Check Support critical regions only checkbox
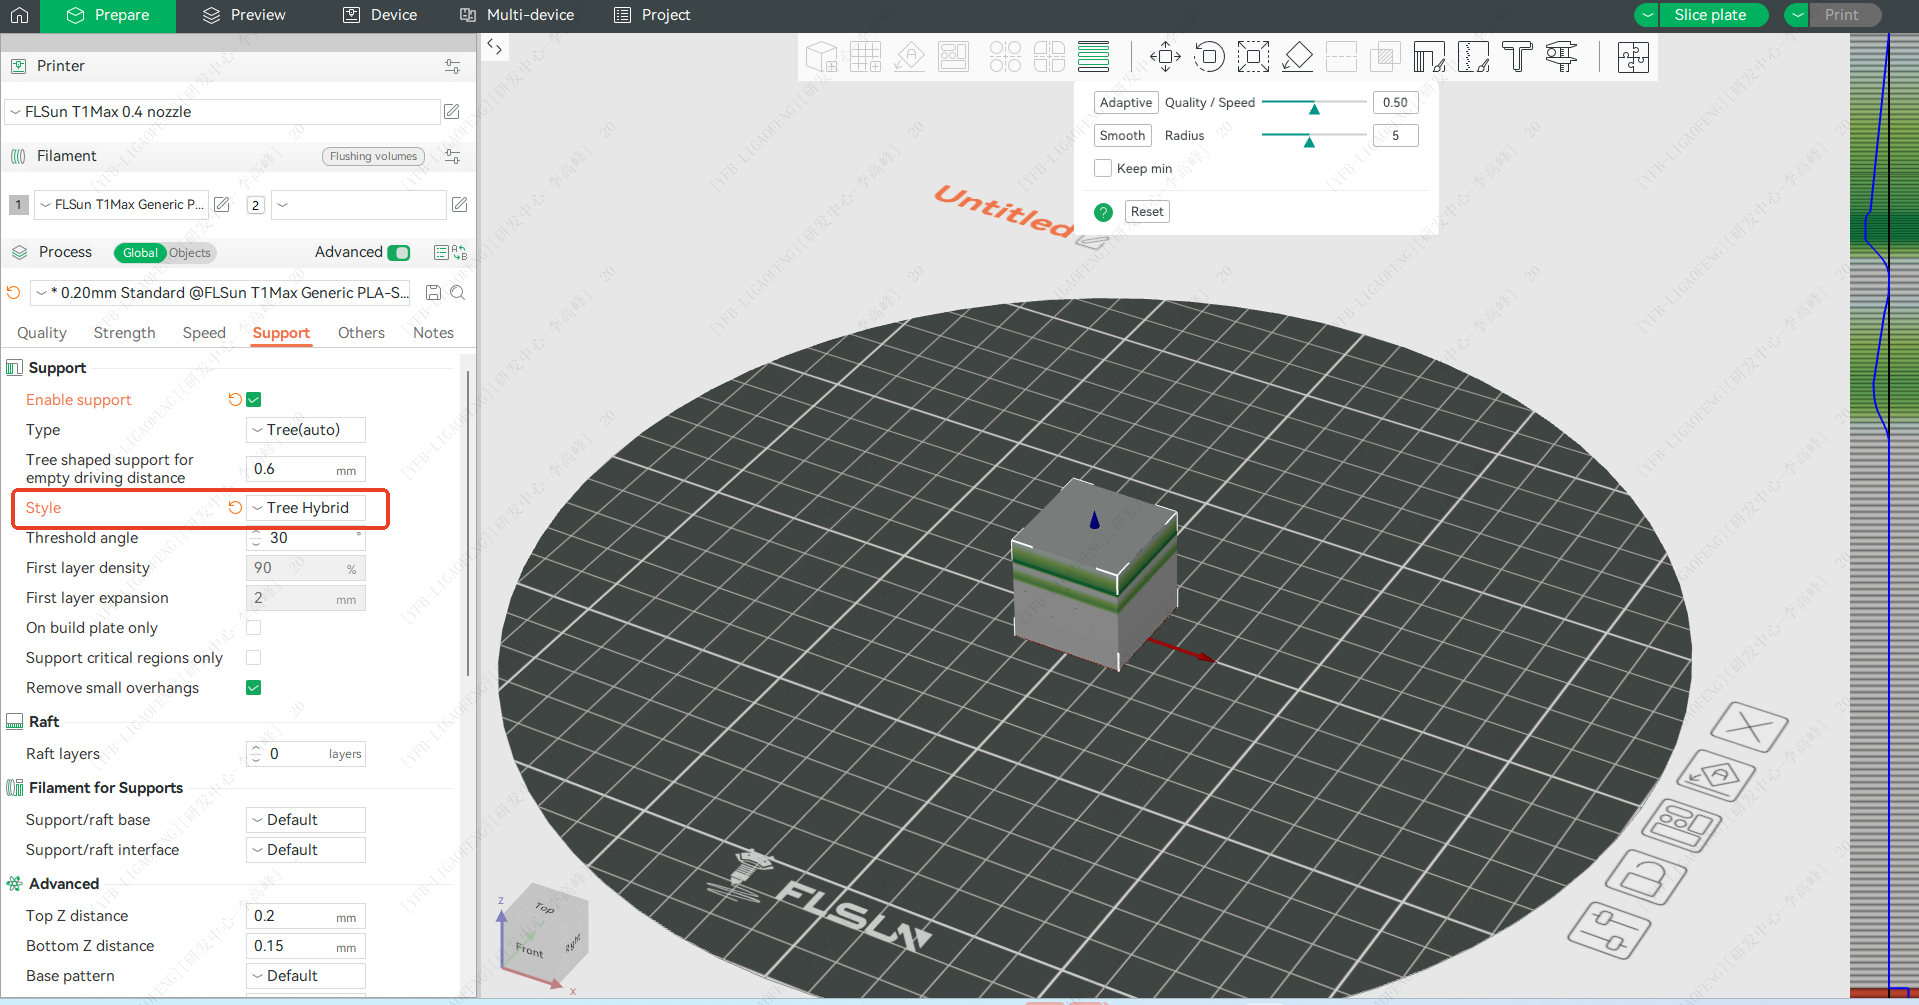 click(x=254, y=658)
